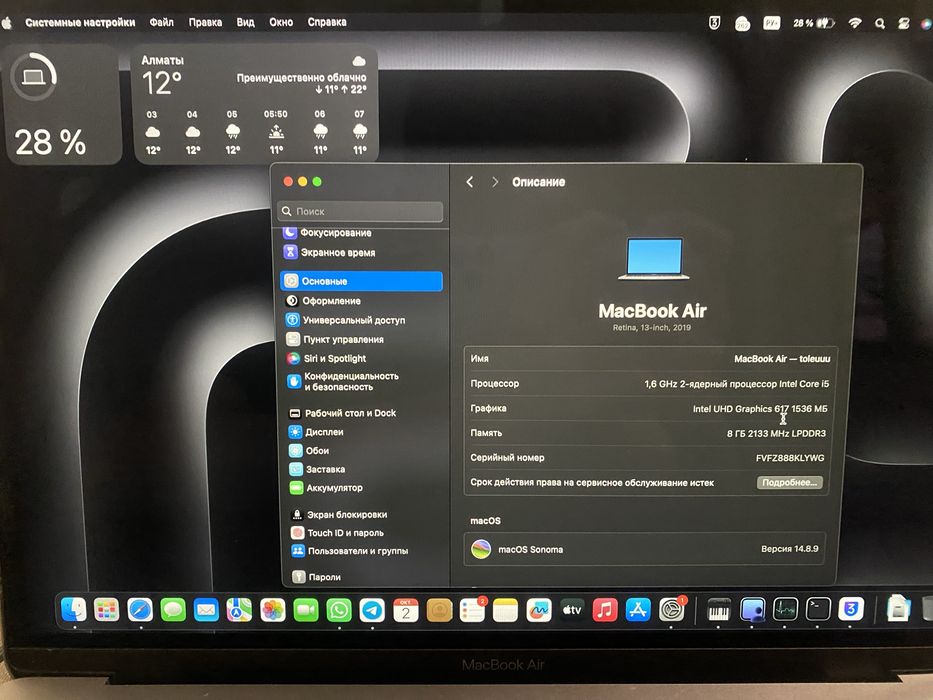Open Mail app in the Dock
933x700 pixels.
coord(206,610)
